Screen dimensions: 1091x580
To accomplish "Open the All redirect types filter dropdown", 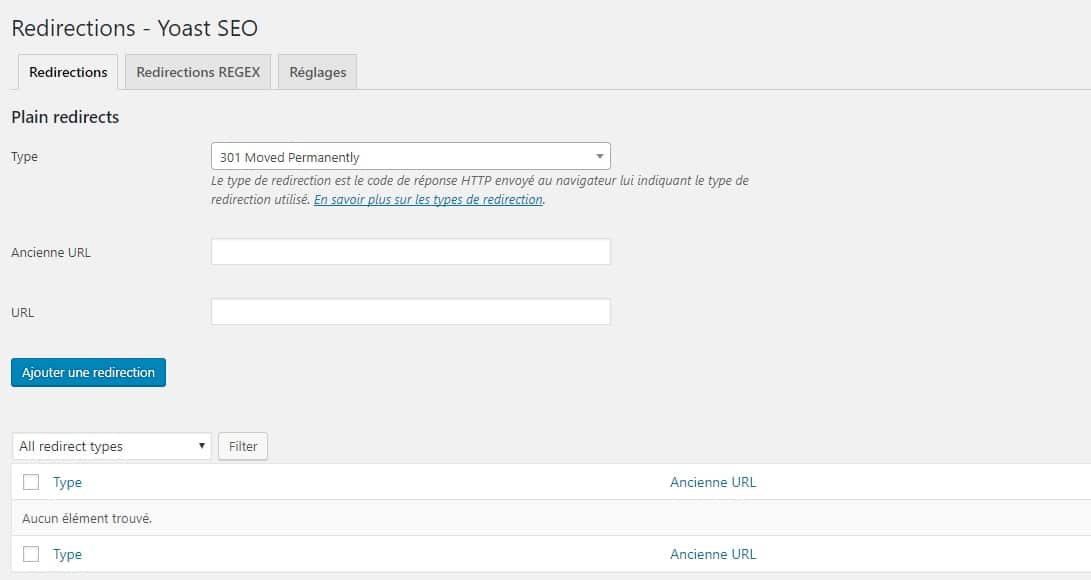I will click(110, 446).
